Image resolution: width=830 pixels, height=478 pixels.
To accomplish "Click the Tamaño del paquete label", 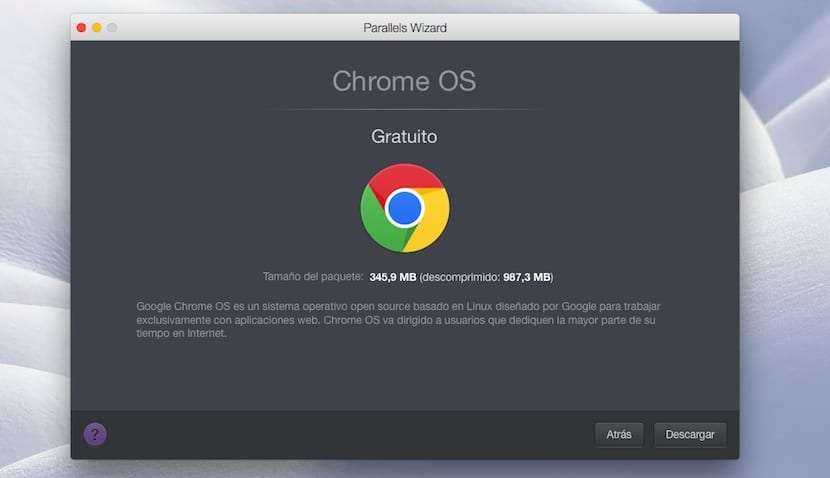I will click(x=312, y=276).
